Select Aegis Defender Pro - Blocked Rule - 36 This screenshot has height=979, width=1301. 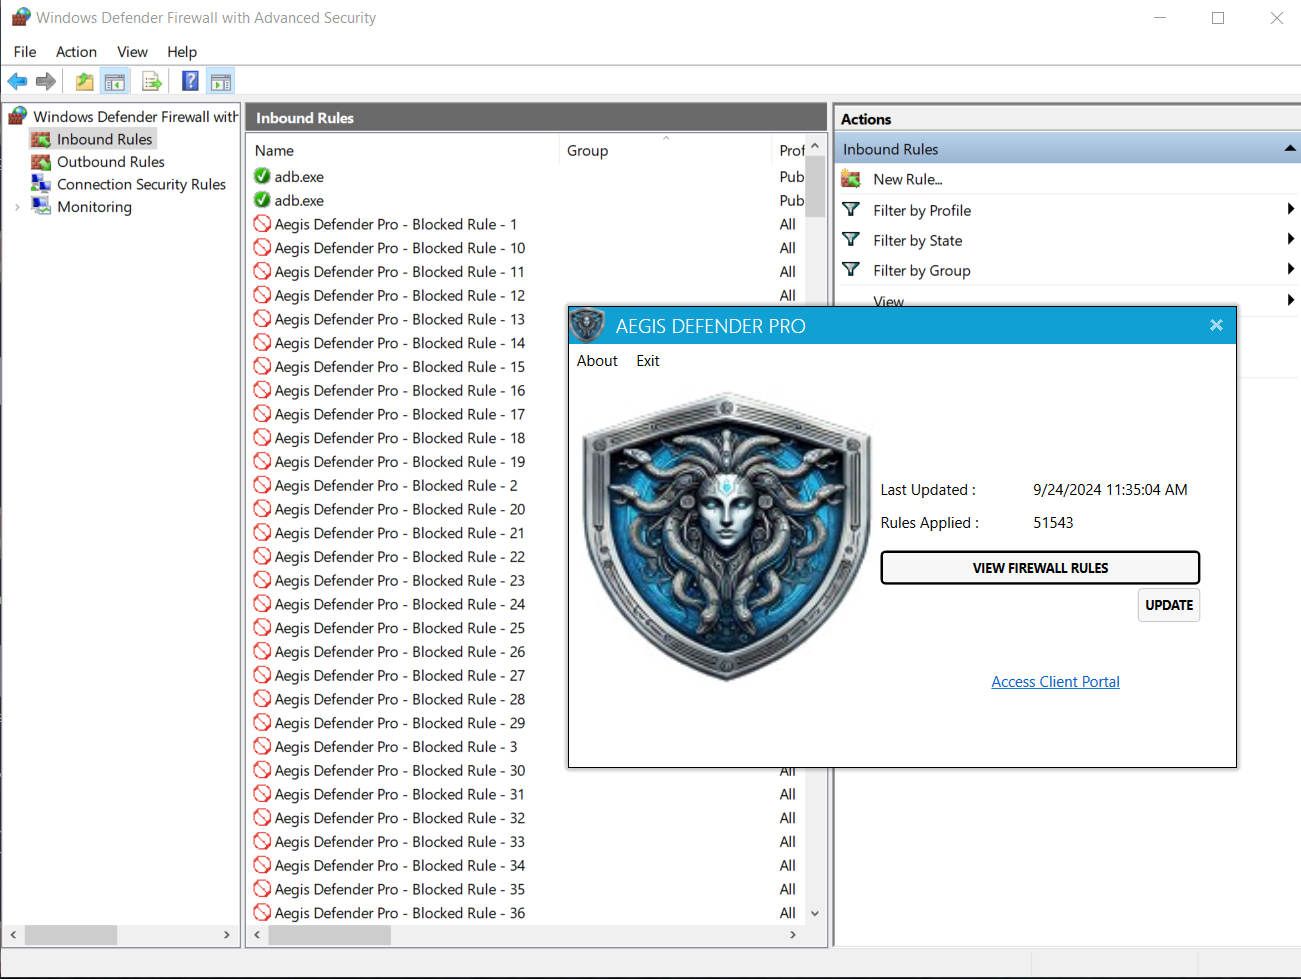pos(399,913)
